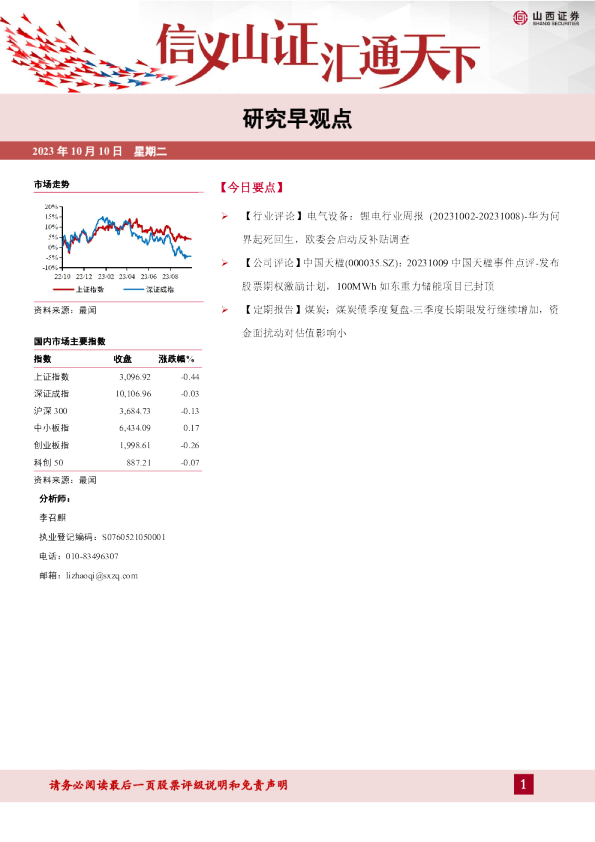The height and width of the screenshot is (842, 595).
Task: Click the third red arrow bullet
Action: (225, 310)
